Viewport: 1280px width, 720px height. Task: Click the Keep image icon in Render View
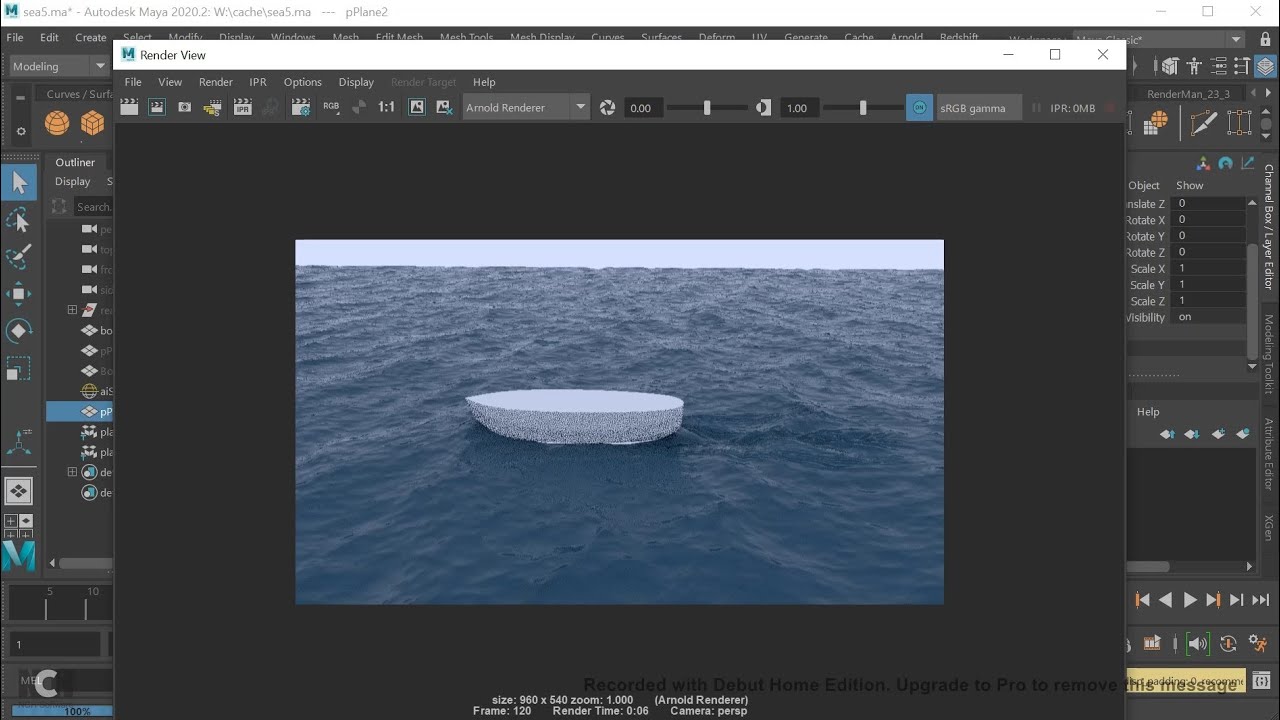(417, 107)
